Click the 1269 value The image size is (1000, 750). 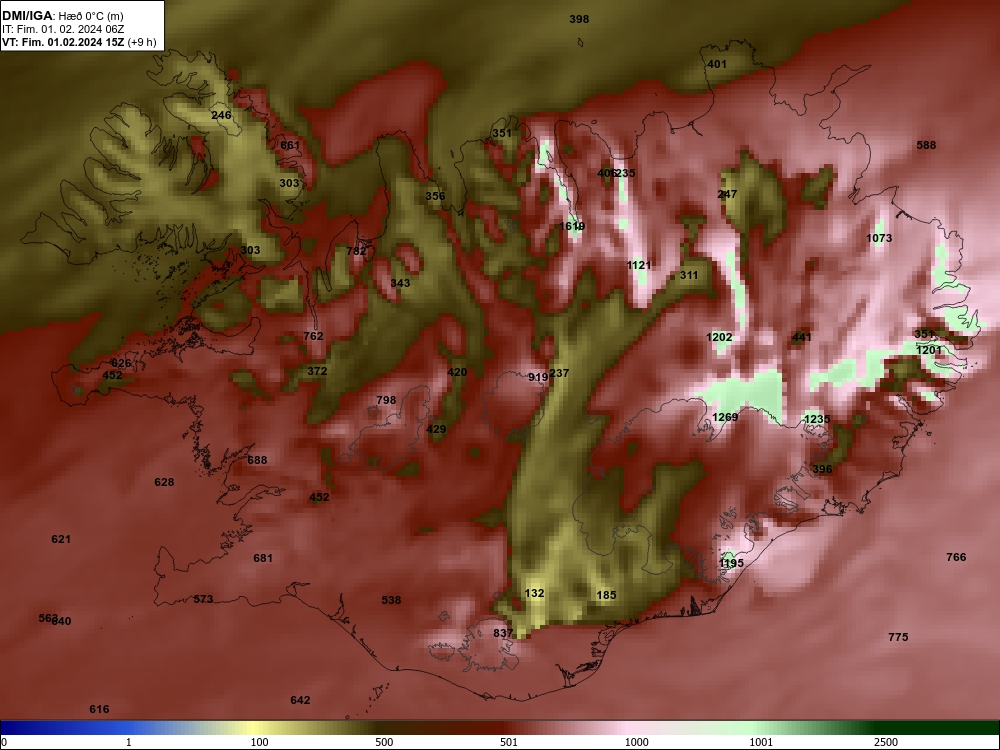coord(725,417)
